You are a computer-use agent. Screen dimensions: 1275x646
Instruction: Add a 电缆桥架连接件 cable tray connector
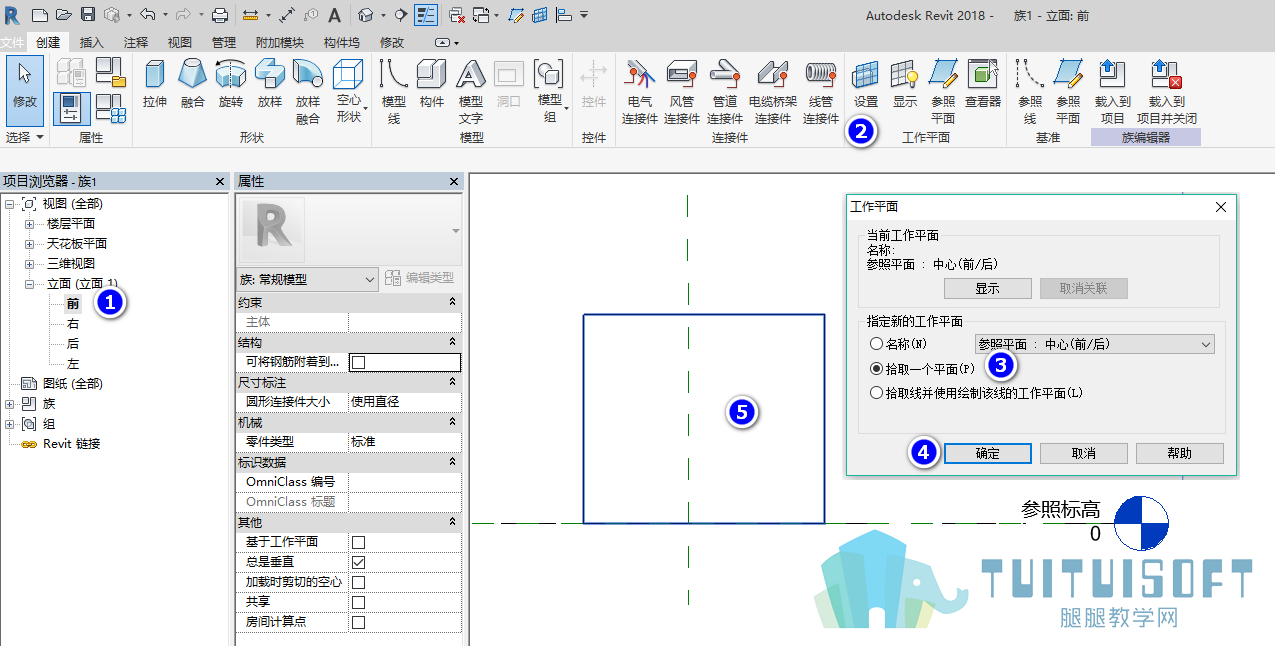tap(774, 91)
